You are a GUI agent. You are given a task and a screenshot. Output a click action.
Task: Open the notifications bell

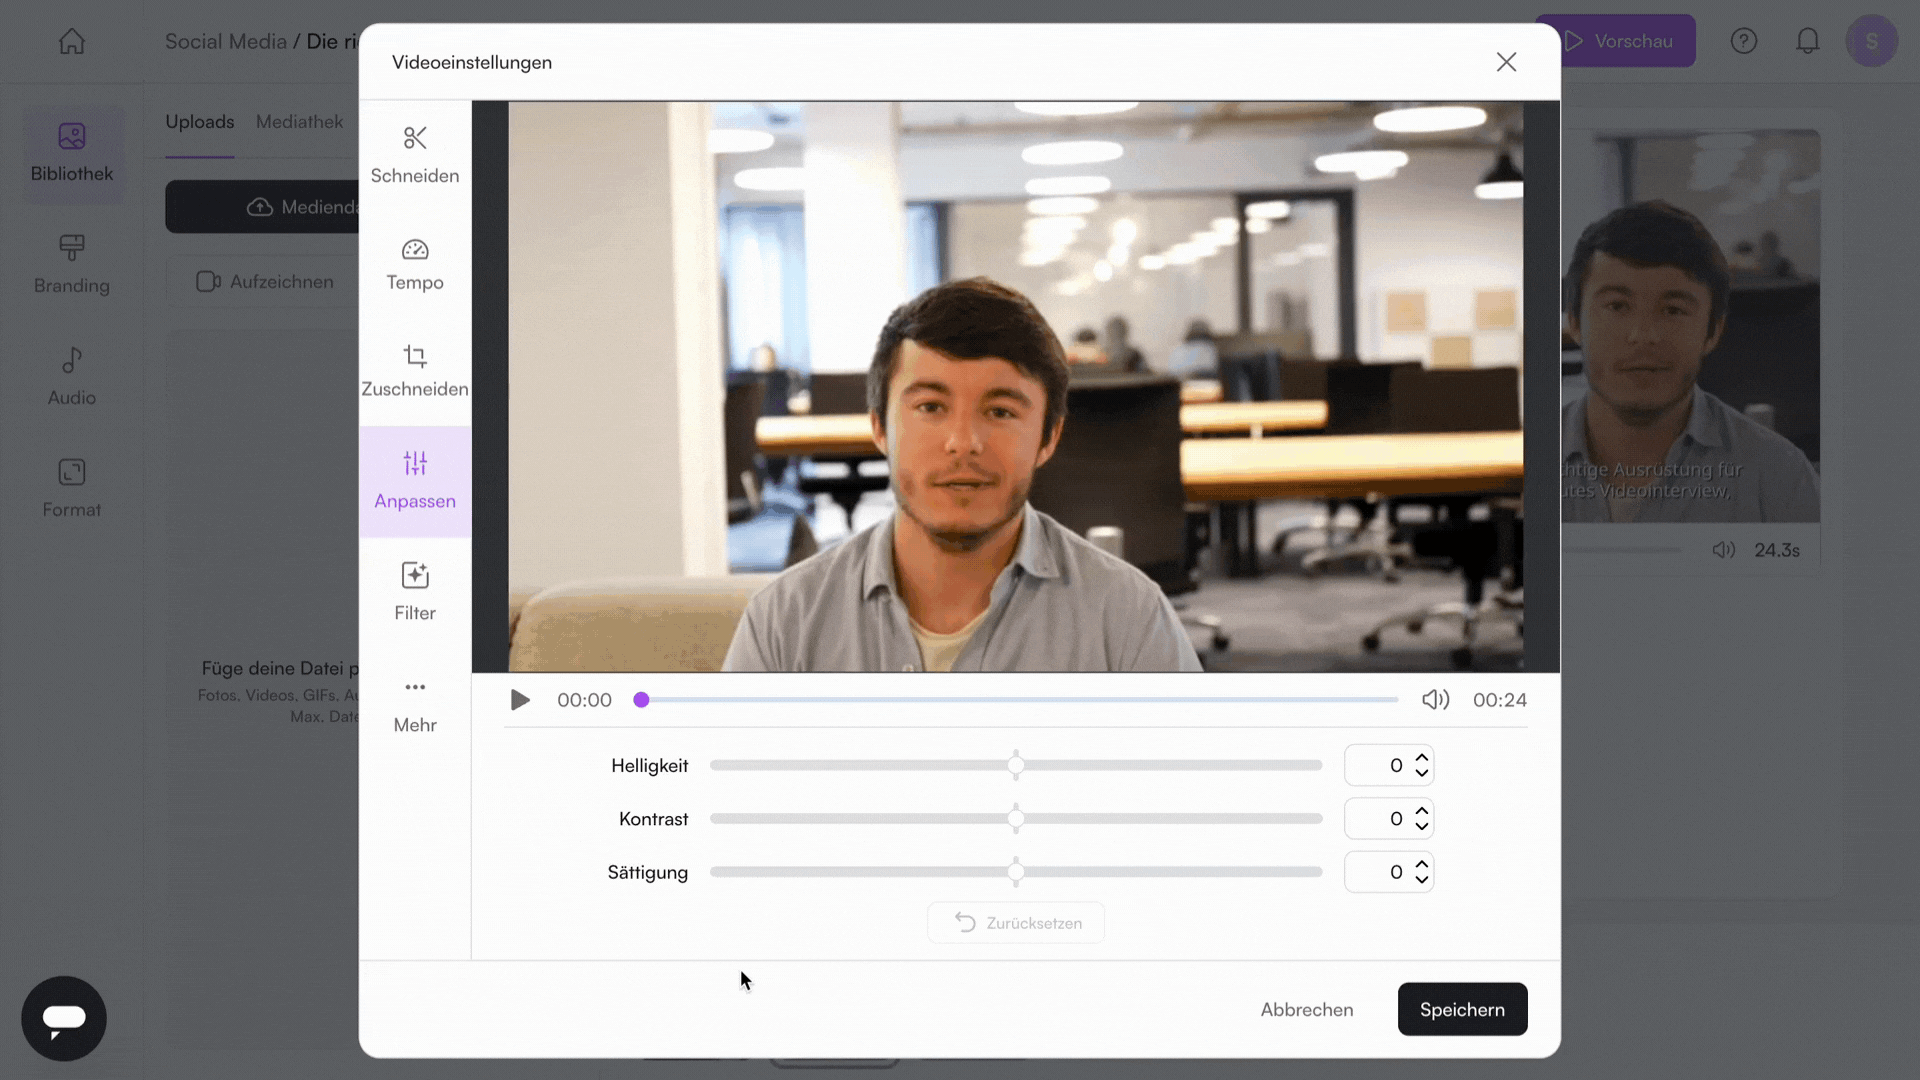(x=1808, y=41)
